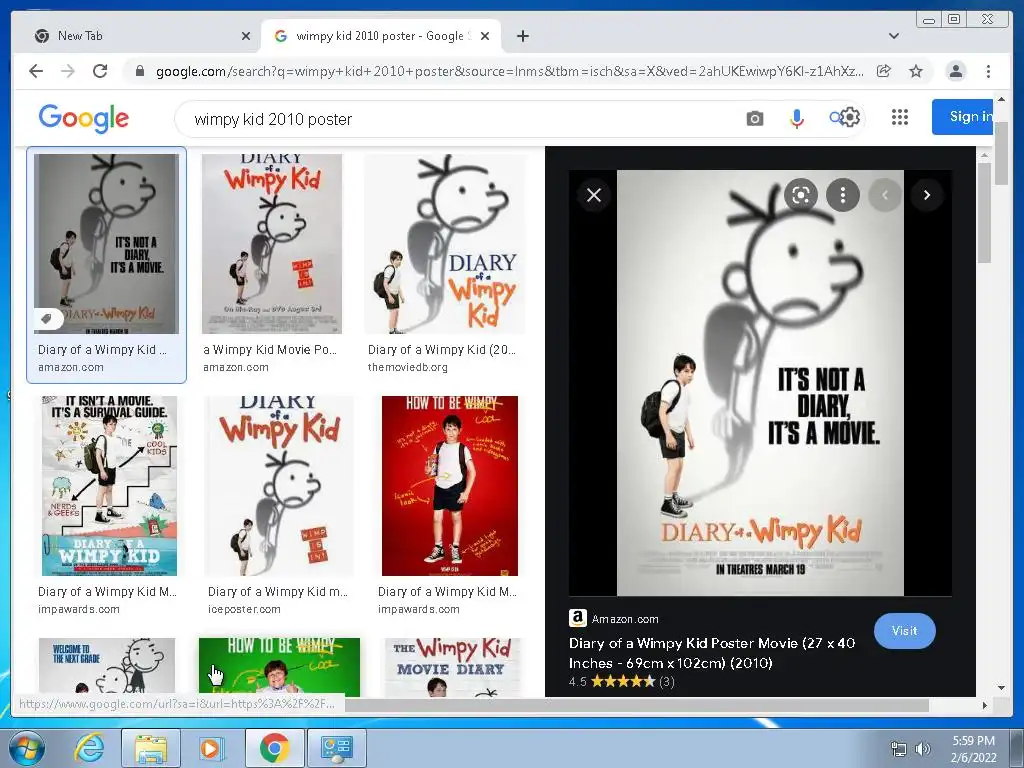Open the Amazon.com source link in the preview
This screenshot has width=1024, height=768.
624,619
